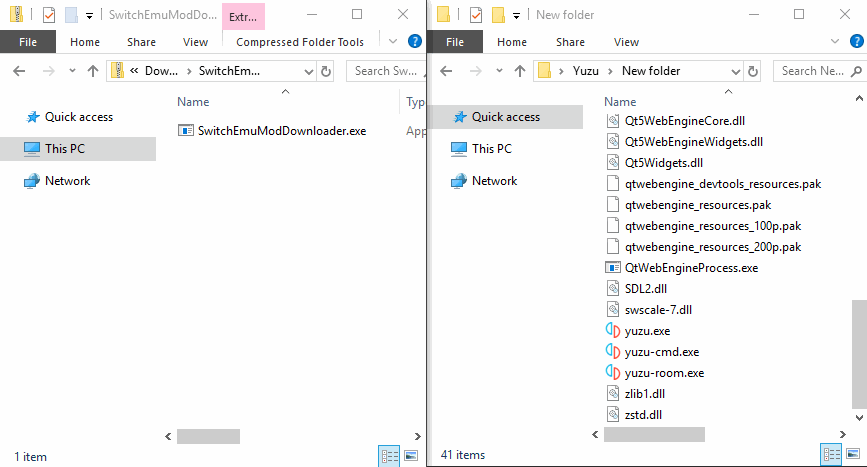Open Help in the New folder window
The width and height of the screenshot is (867, 467).
pyautogui.click(x=857, y=41)
